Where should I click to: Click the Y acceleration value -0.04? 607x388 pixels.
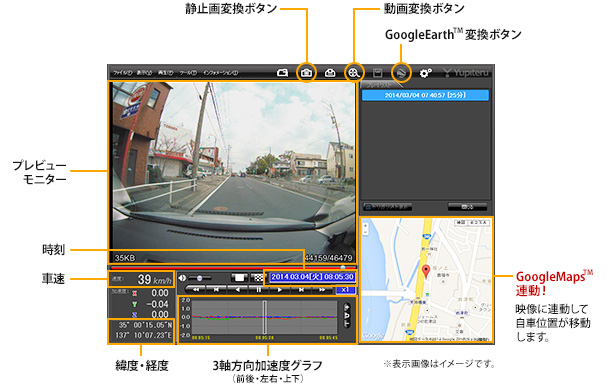(x=157, y=304)
